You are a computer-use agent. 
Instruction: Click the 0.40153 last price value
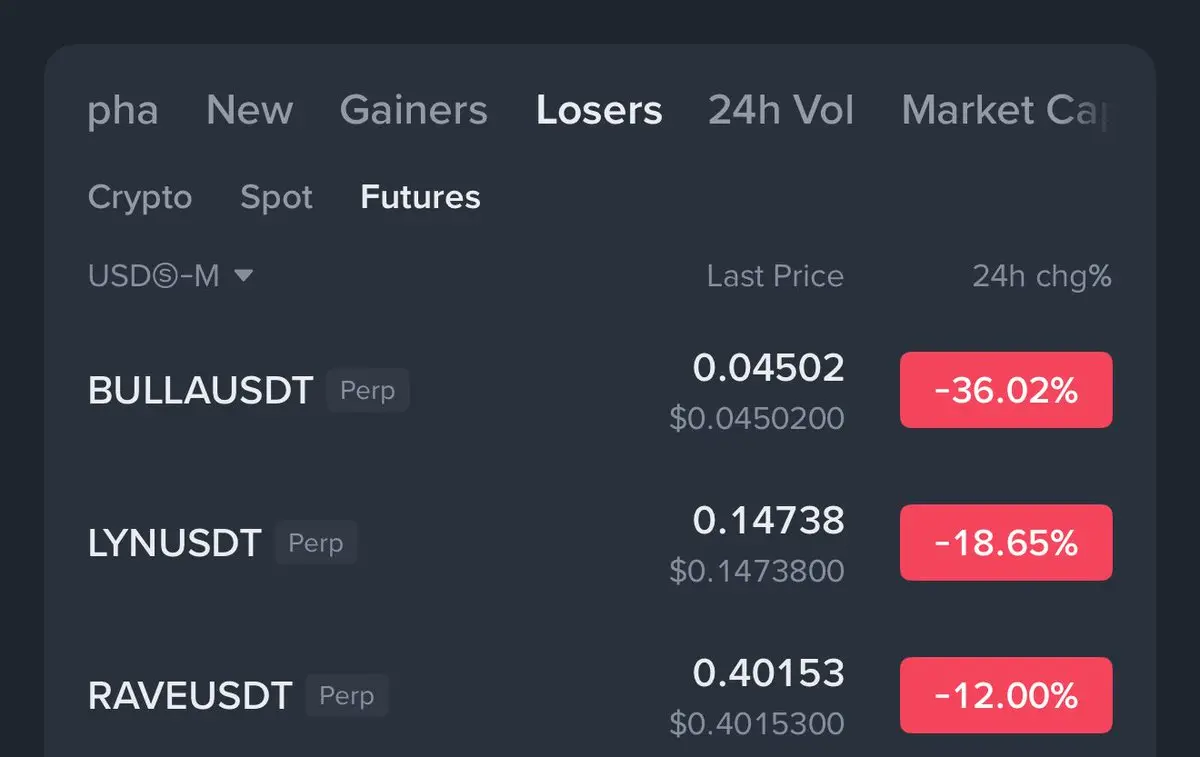tap(768, 673)
